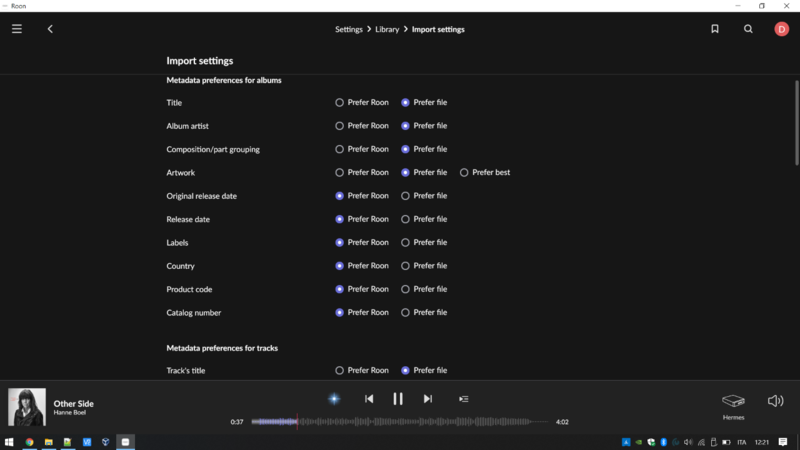Set Product code to Prefer Roon

point(362,289)
